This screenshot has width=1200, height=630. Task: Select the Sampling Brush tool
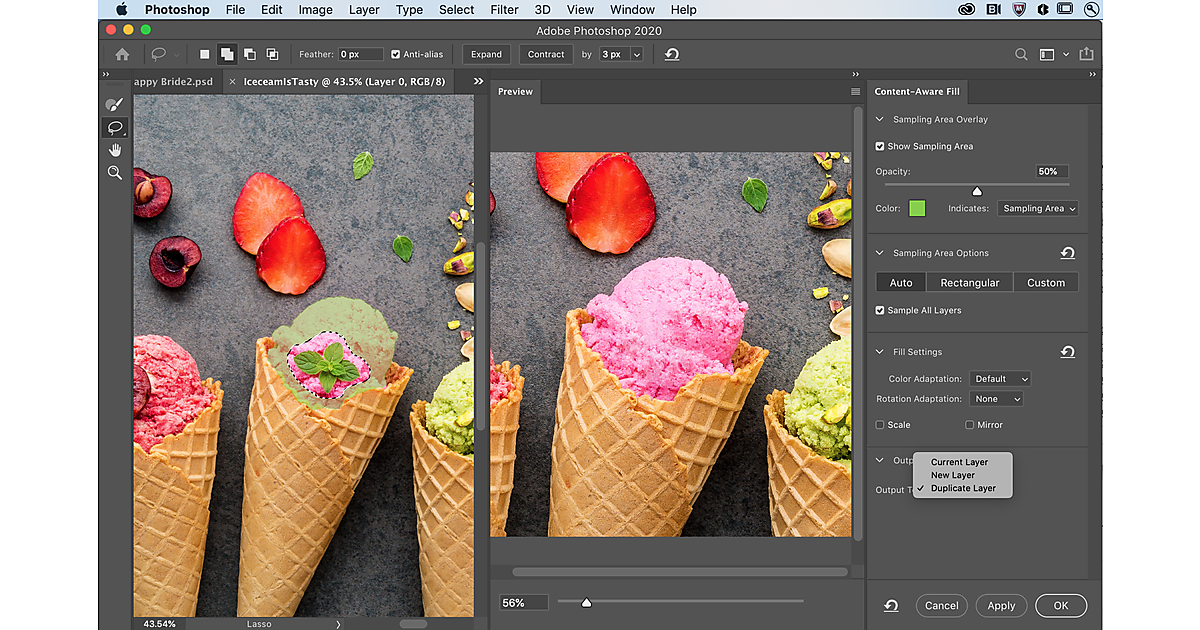pos(115,104)
